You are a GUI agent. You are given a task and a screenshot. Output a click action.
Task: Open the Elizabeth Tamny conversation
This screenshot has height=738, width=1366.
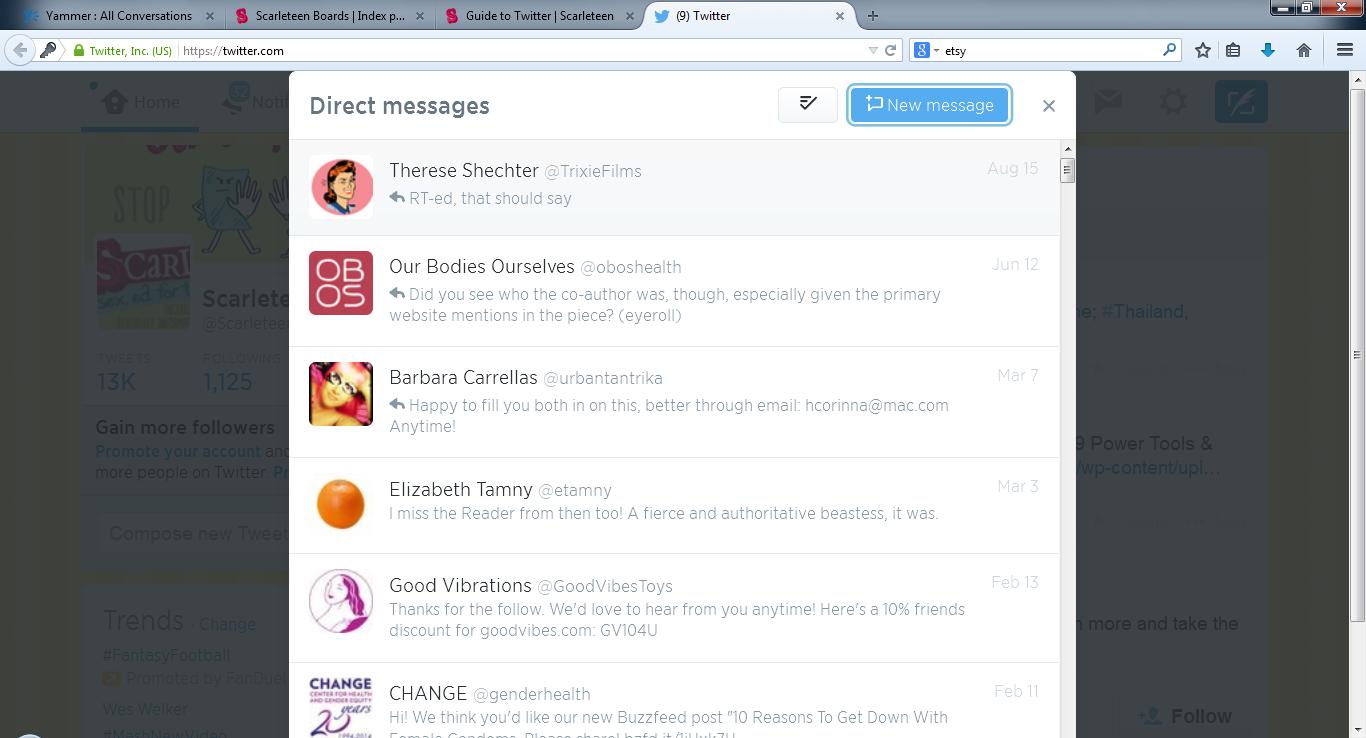pos(674,506)
